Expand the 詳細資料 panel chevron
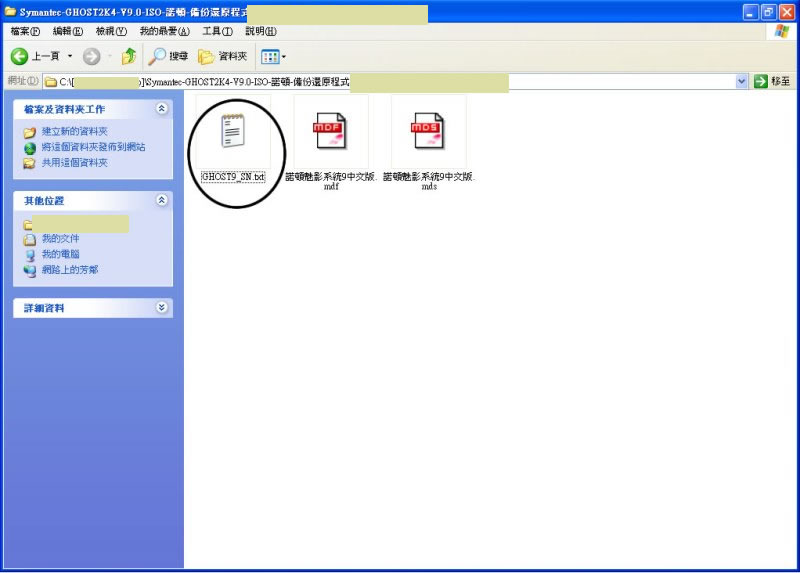Viewport: 800px width, 573px height. (x=162, y=307)
